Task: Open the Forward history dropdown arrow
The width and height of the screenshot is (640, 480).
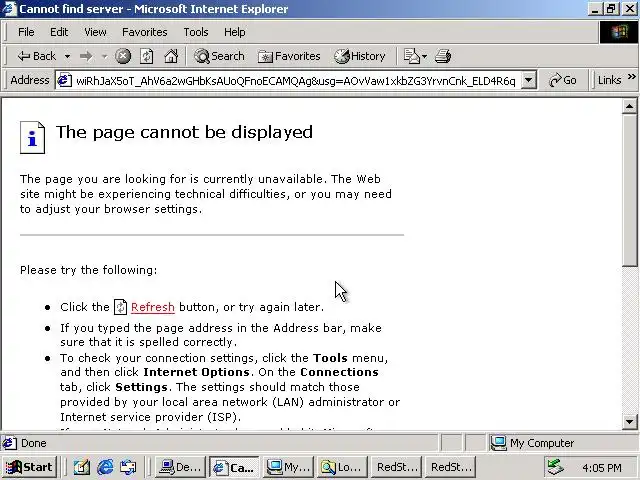Action: (x=104, y=56)
